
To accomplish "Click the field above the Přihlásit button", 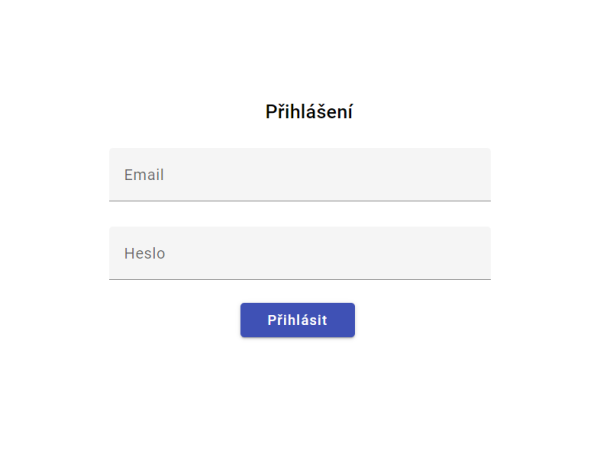I will pos(299,253).
